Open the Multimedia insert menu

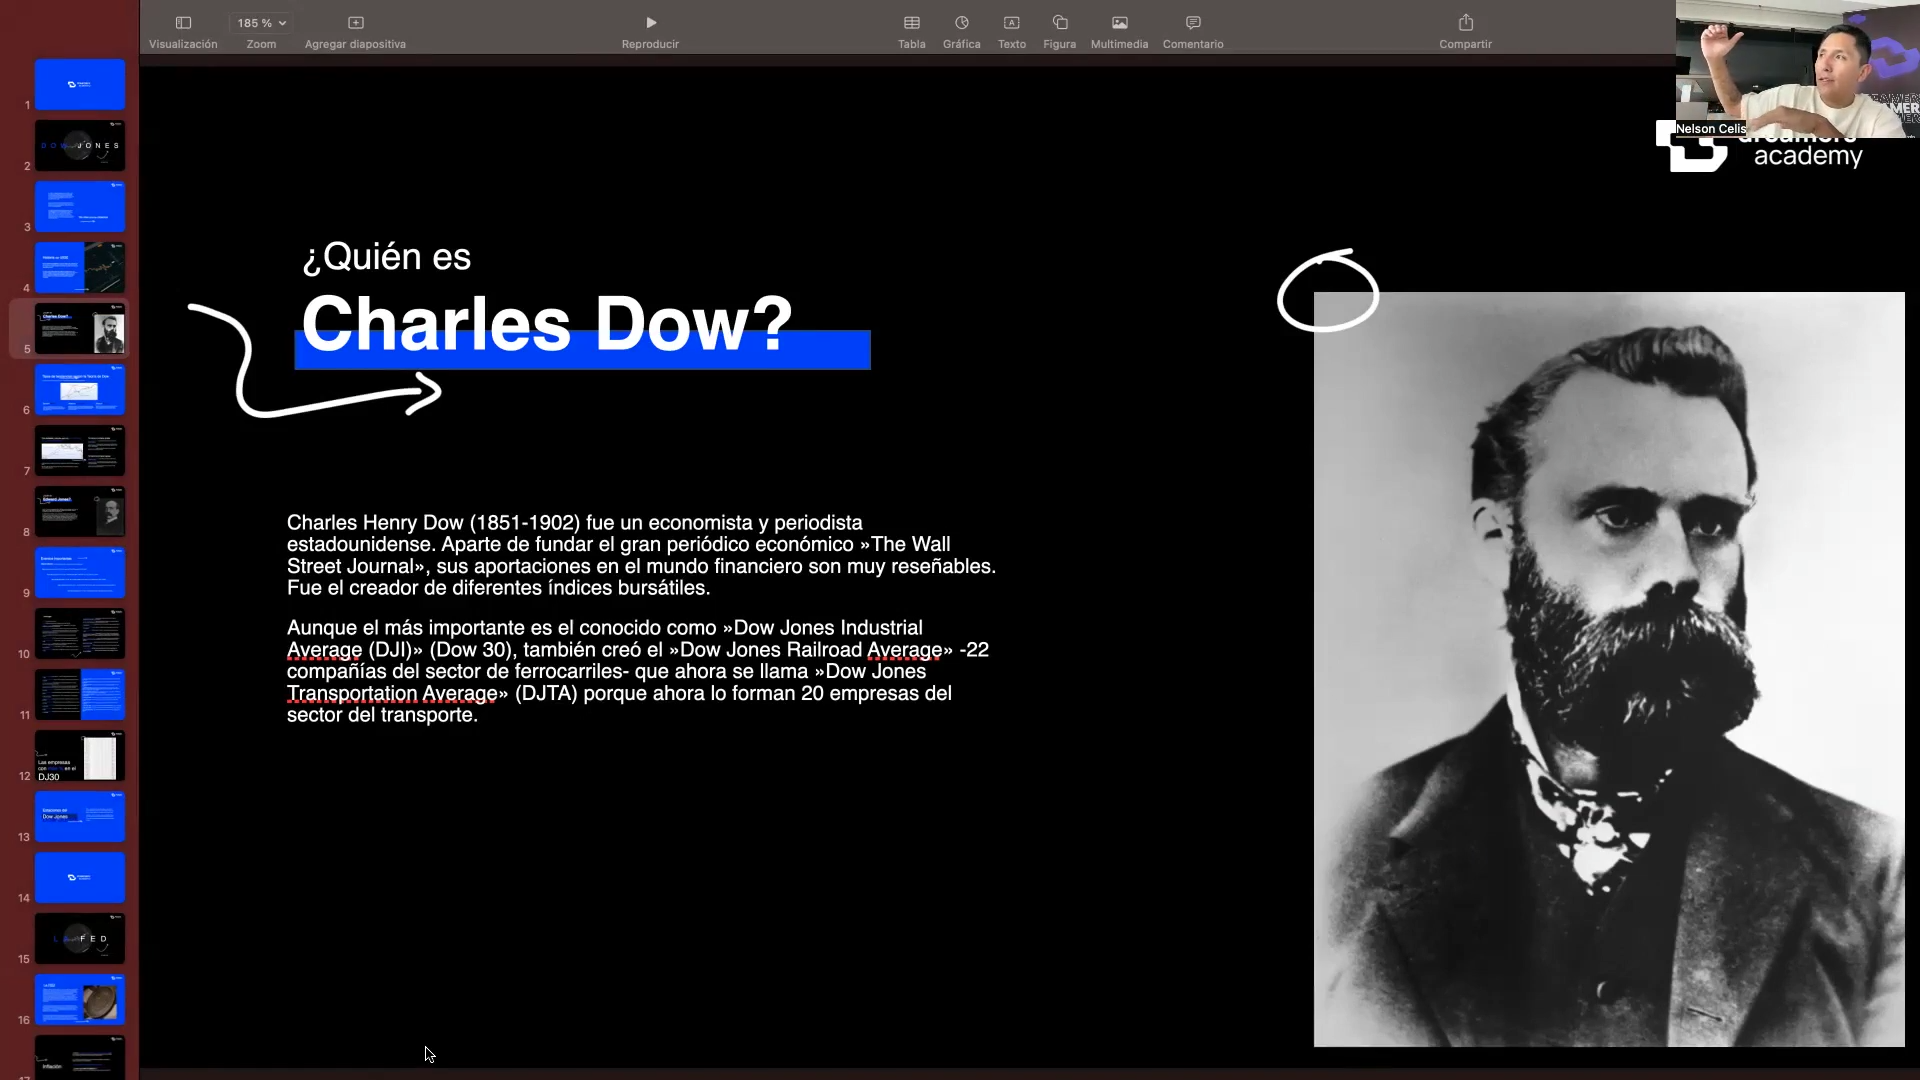[1119, 23]
